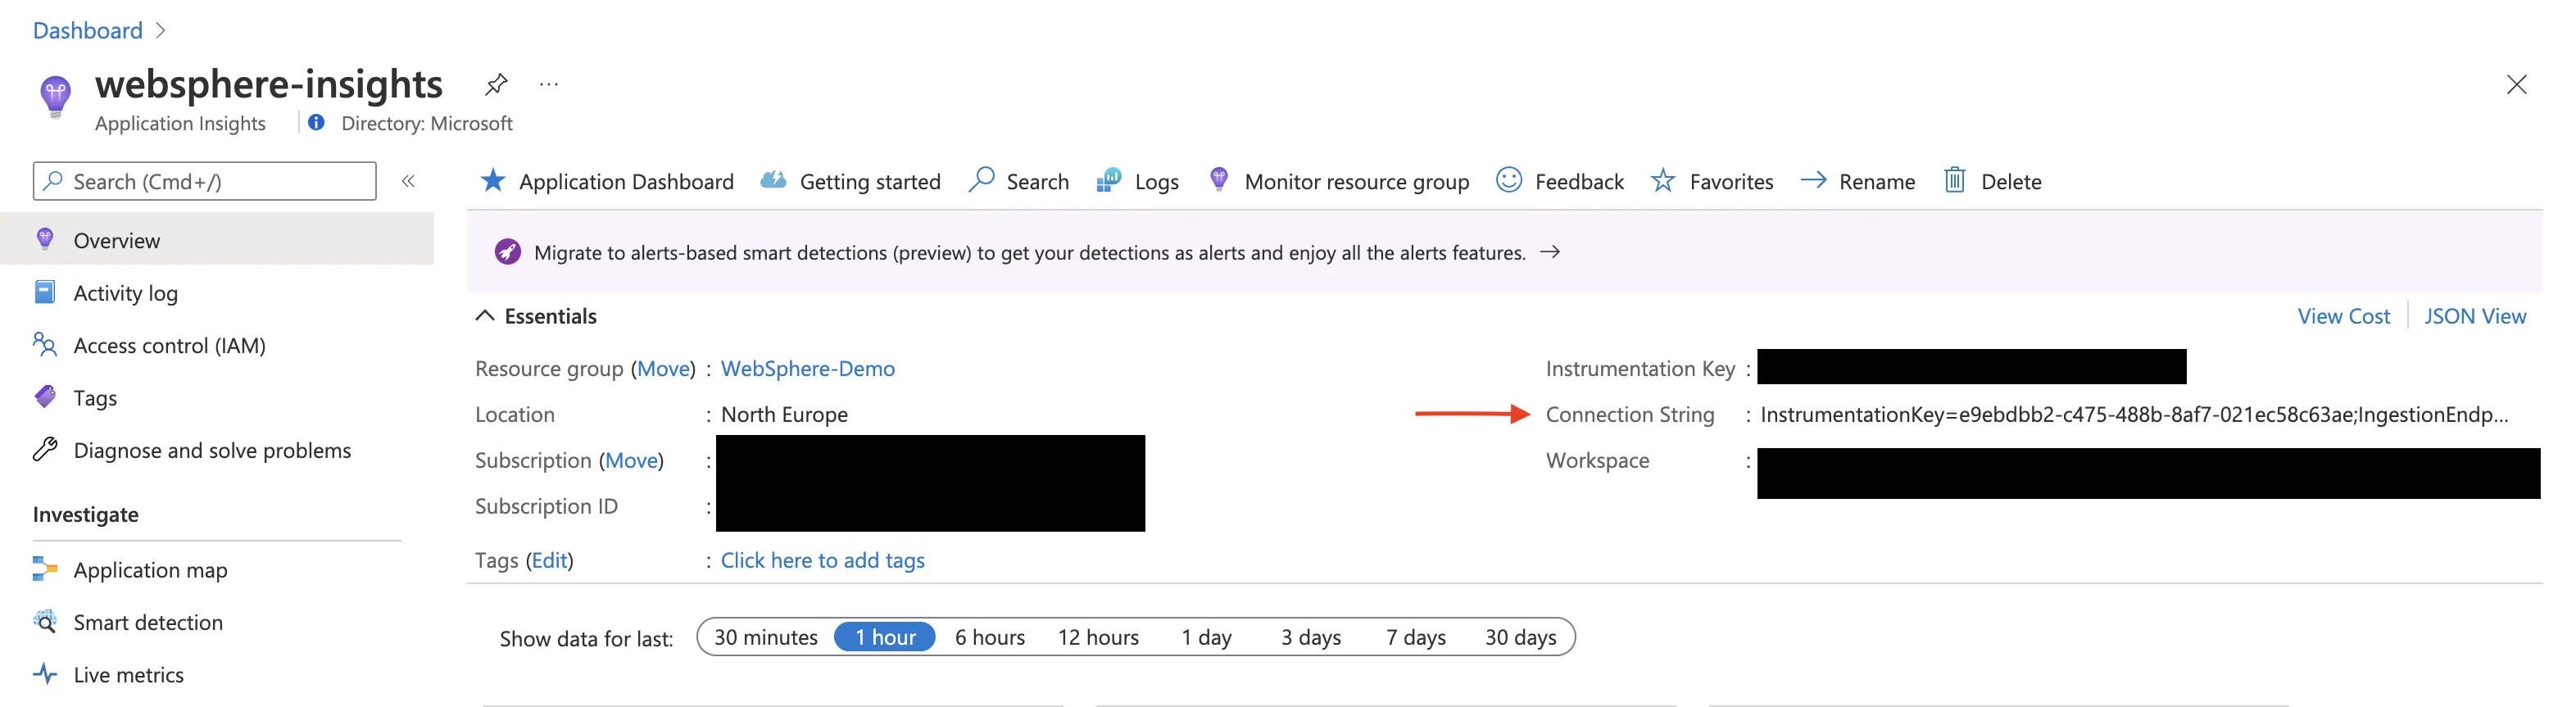Click the directory info icon
Screen dimensions: 2576x707
click(316, 122)
